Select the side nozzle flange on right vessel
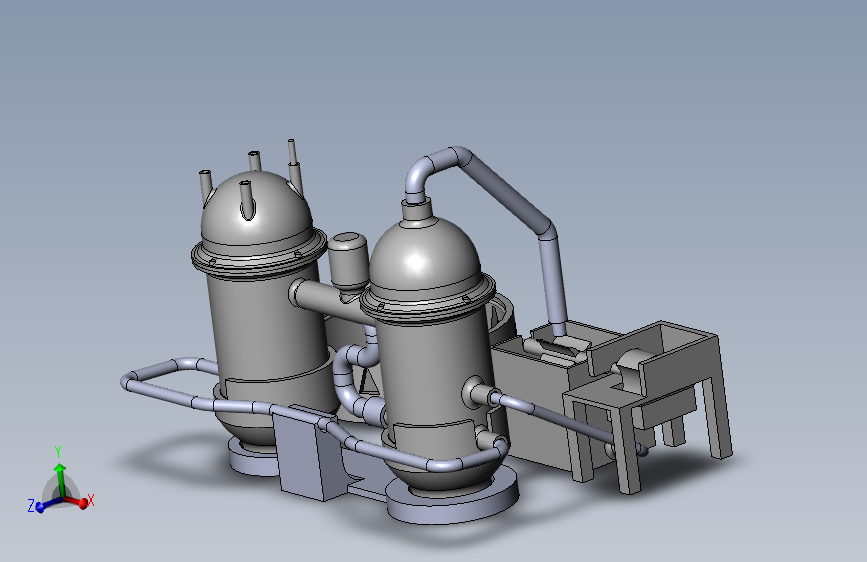This screenshot has width=867, height=562. point(474,393)
